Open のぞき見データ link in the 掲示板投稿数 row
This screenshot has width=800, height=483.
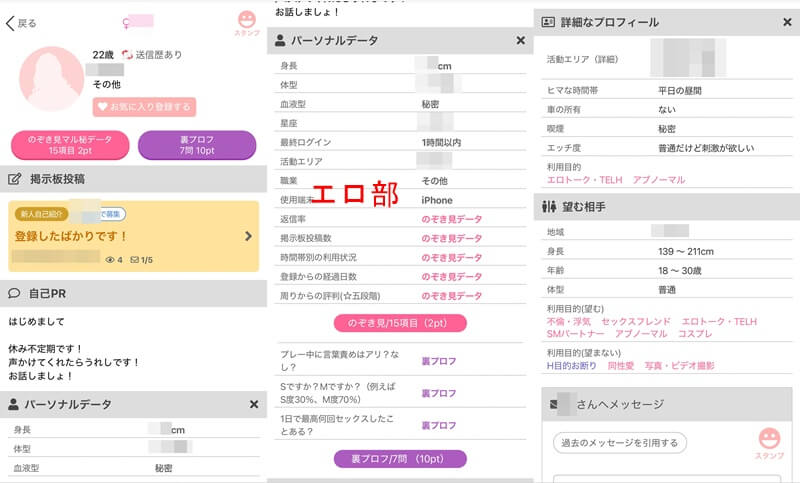tap(452, 238)
